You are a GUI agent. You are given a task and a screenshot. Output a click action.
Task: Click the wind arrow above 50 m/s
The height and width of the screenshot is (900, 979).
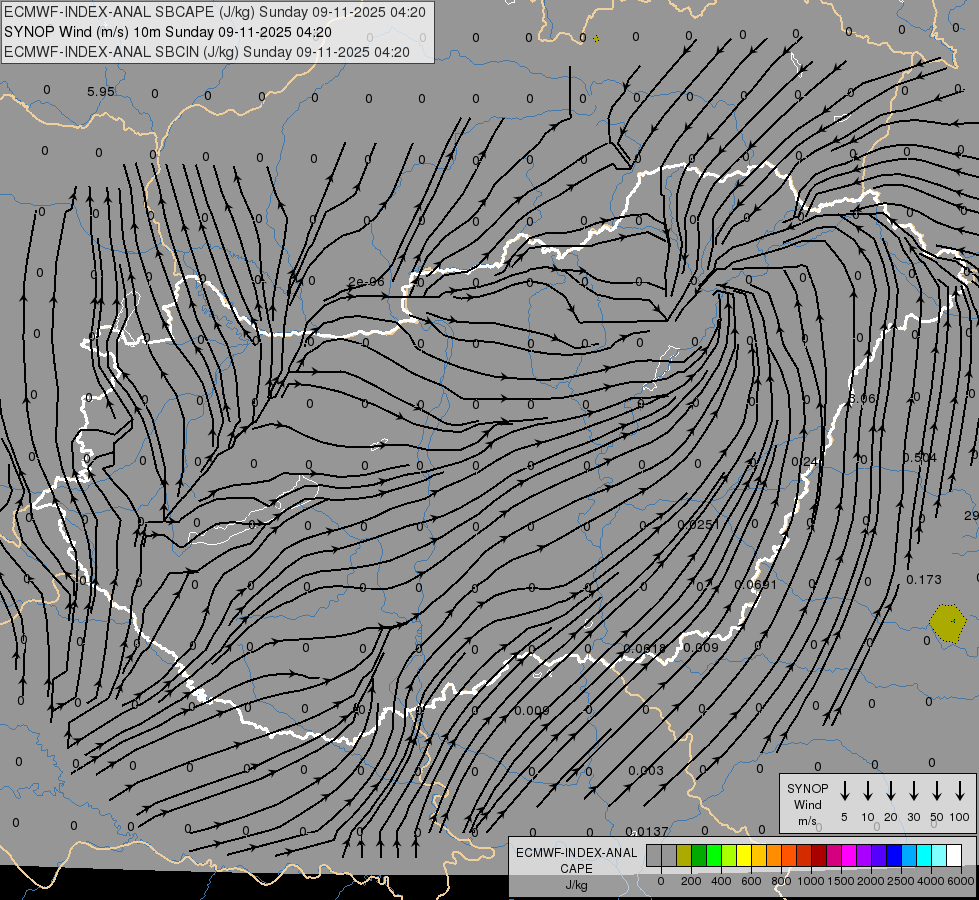[937, 791]
